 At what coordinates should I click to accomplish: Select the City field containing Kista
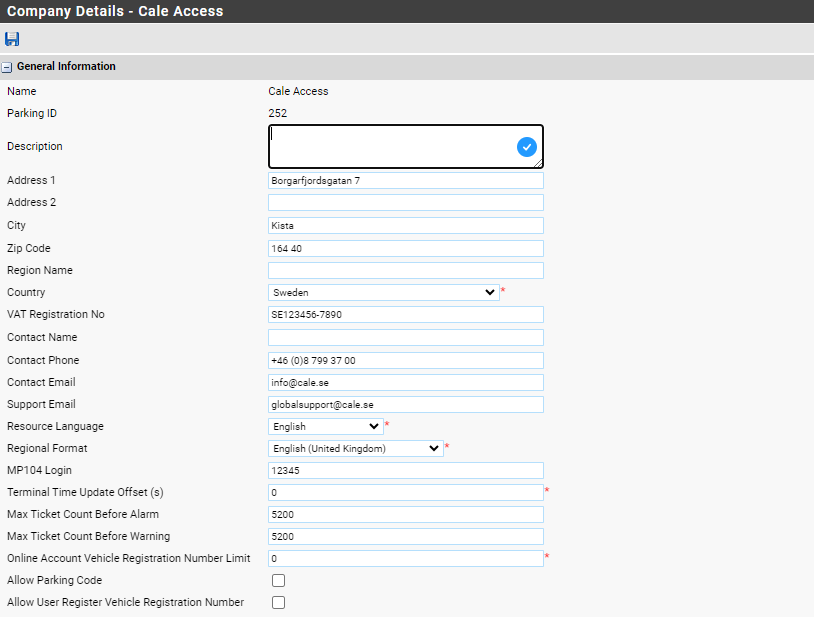point(405,225)
